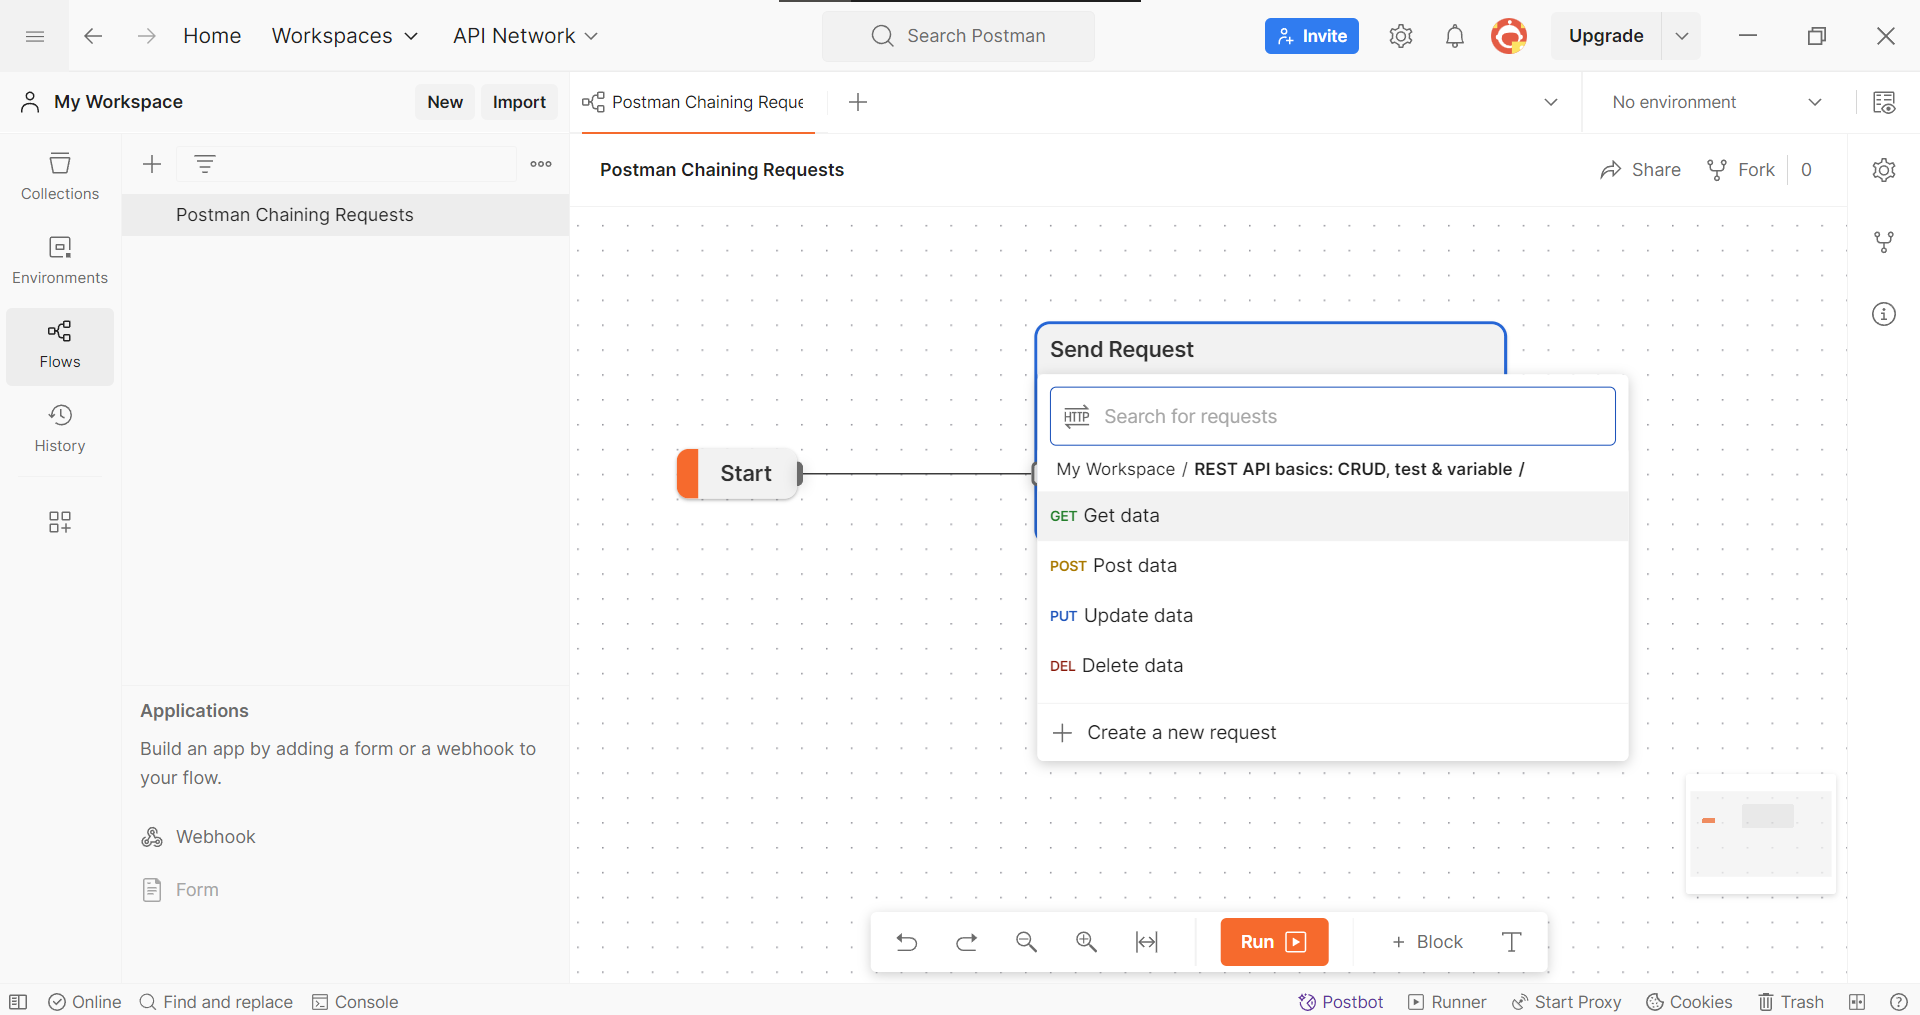The width and height of the screenshot is (1920, 1015).
Task: Add a Webhook application
Action: pos(199,837)
